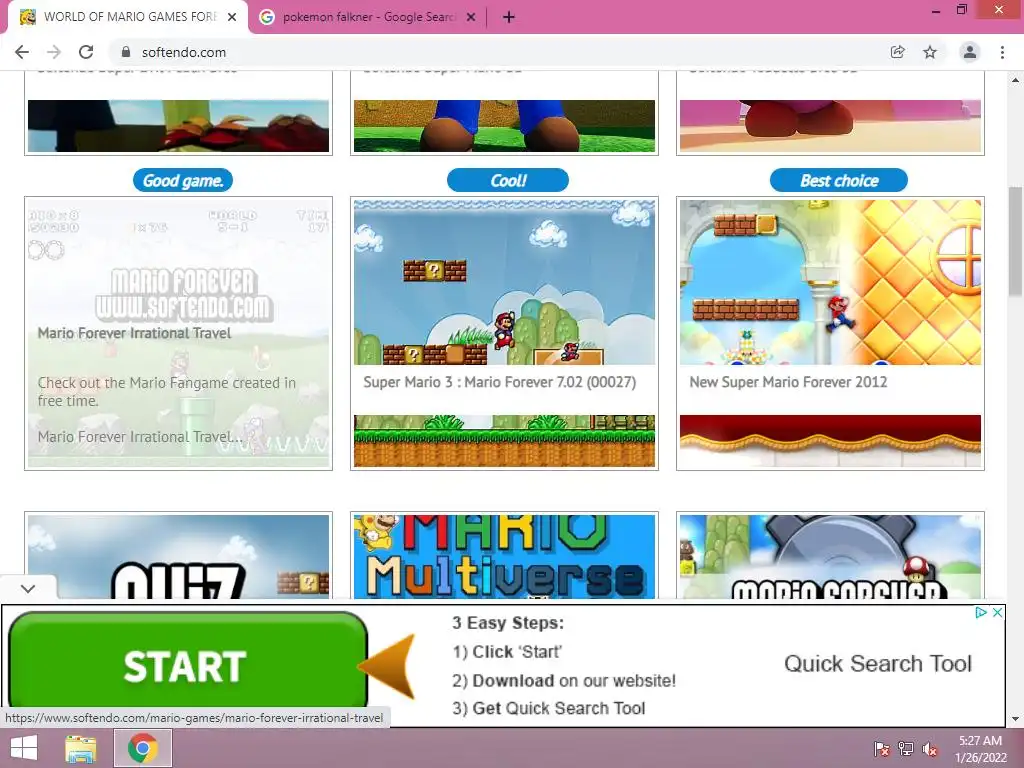Viewport: 1024px width, 768px height.
Task: Select the World of Mario Games tab
Action: (x=128, y=17)
